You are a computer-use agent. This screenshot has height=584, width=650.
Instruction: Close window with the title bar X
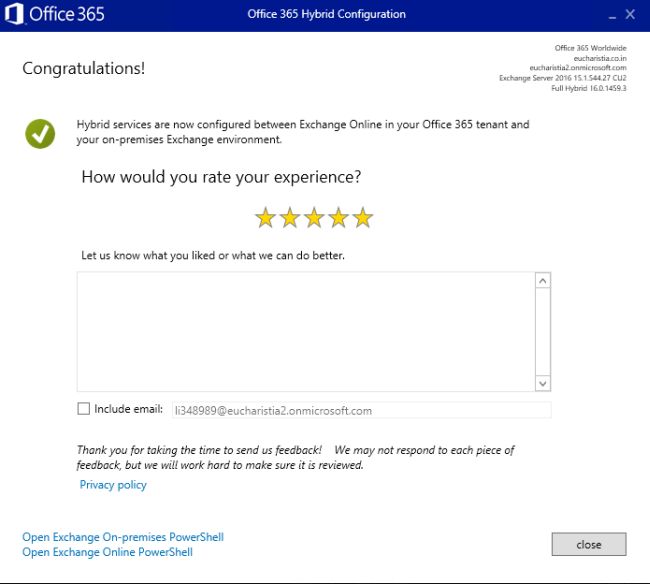point(630,15)
